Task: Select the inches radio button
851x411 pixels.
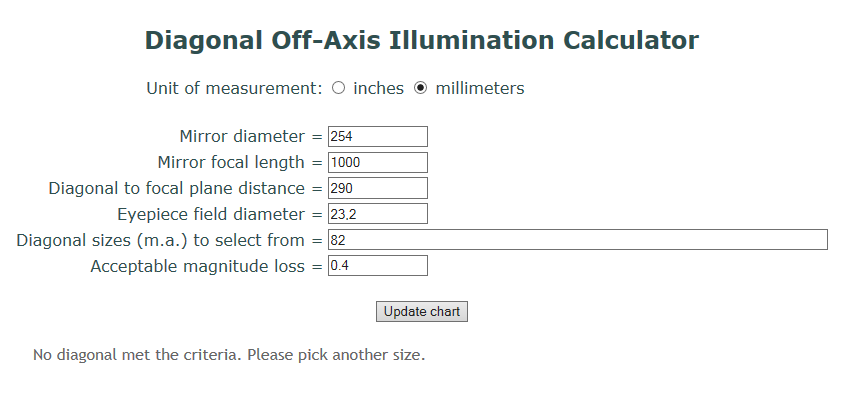Action: pos(338,88)
